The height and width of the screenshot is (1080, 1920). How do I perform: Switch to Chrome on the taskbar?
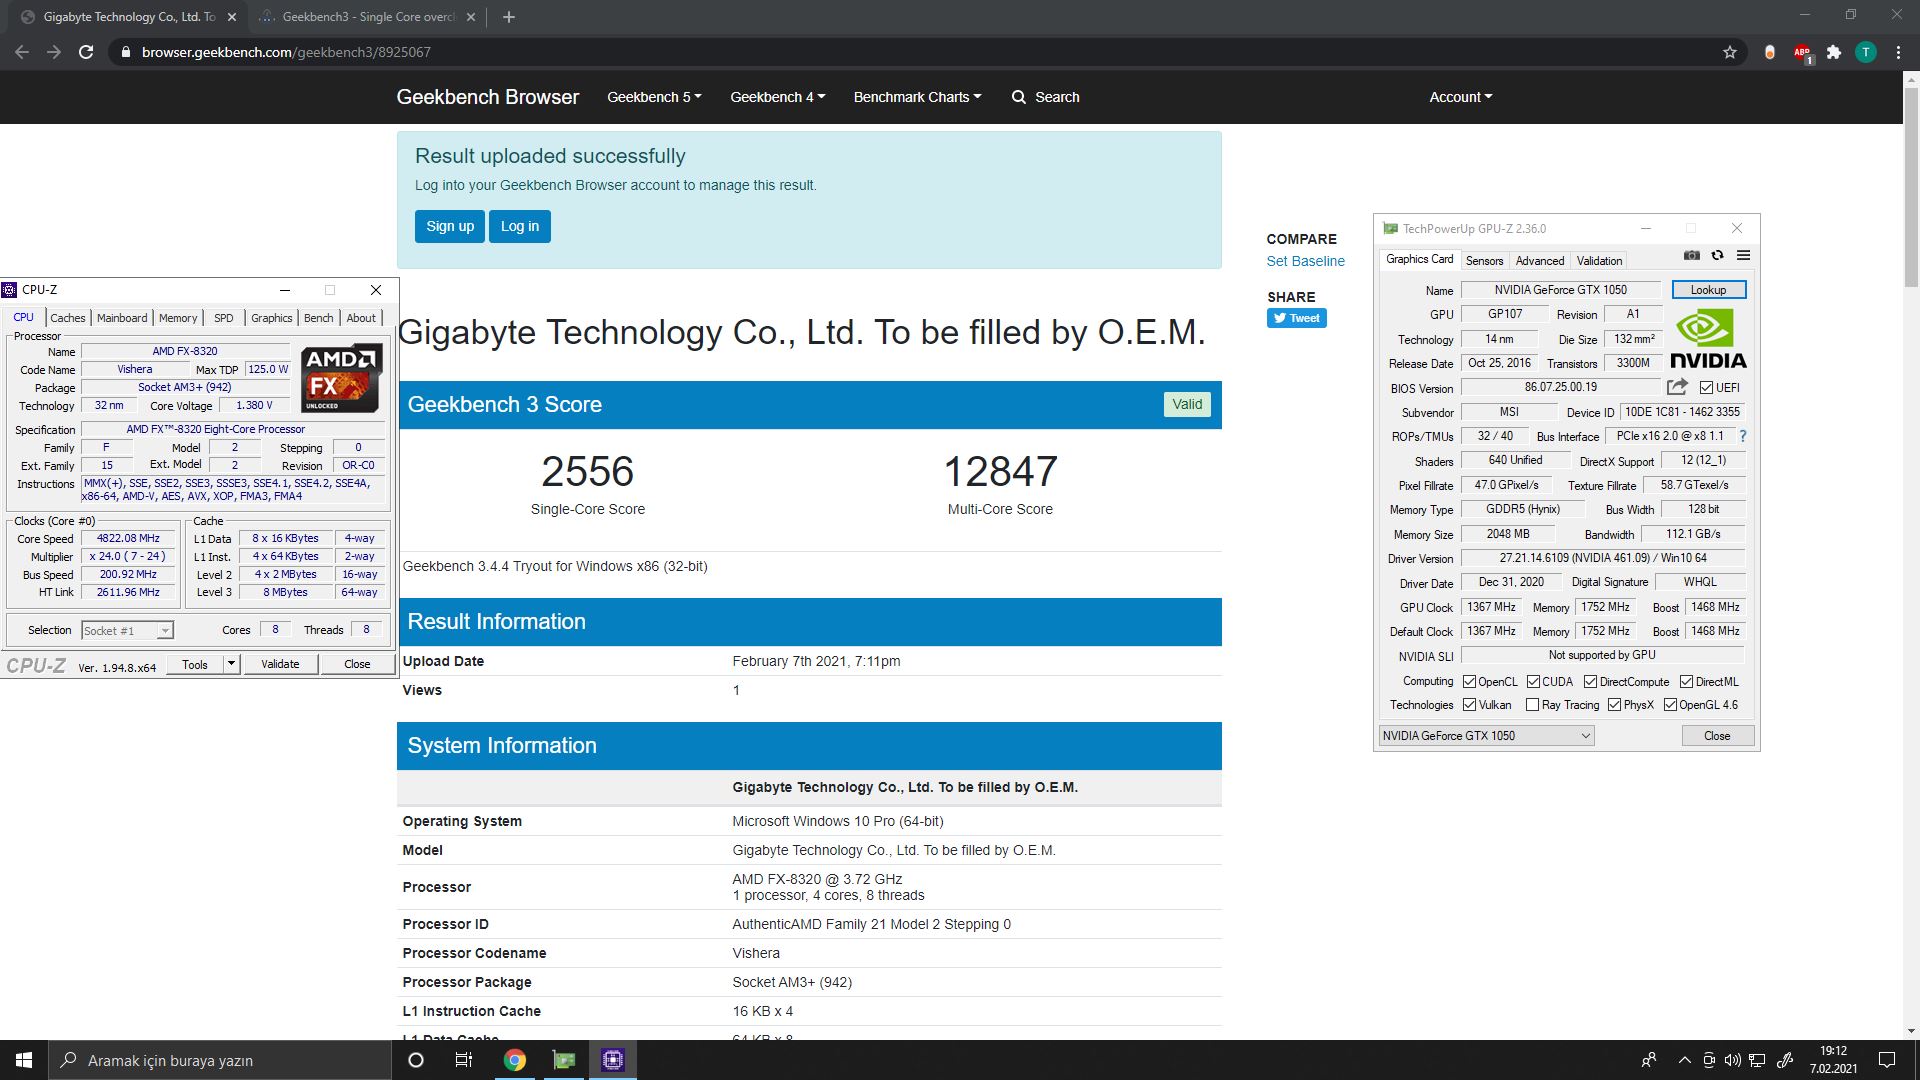[x=514, y=1060]
